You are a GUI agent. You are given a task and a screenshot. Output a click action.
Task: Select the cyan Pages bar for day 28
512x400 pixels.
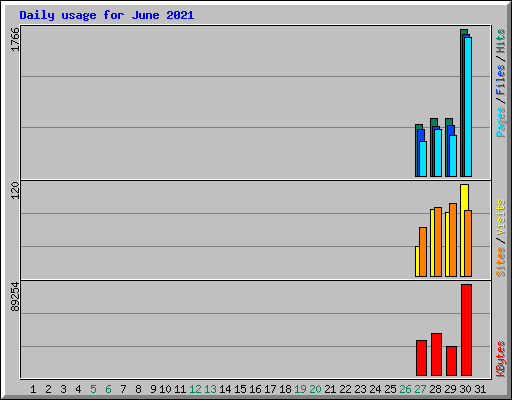pyautogui.click(x=438, y=153)
